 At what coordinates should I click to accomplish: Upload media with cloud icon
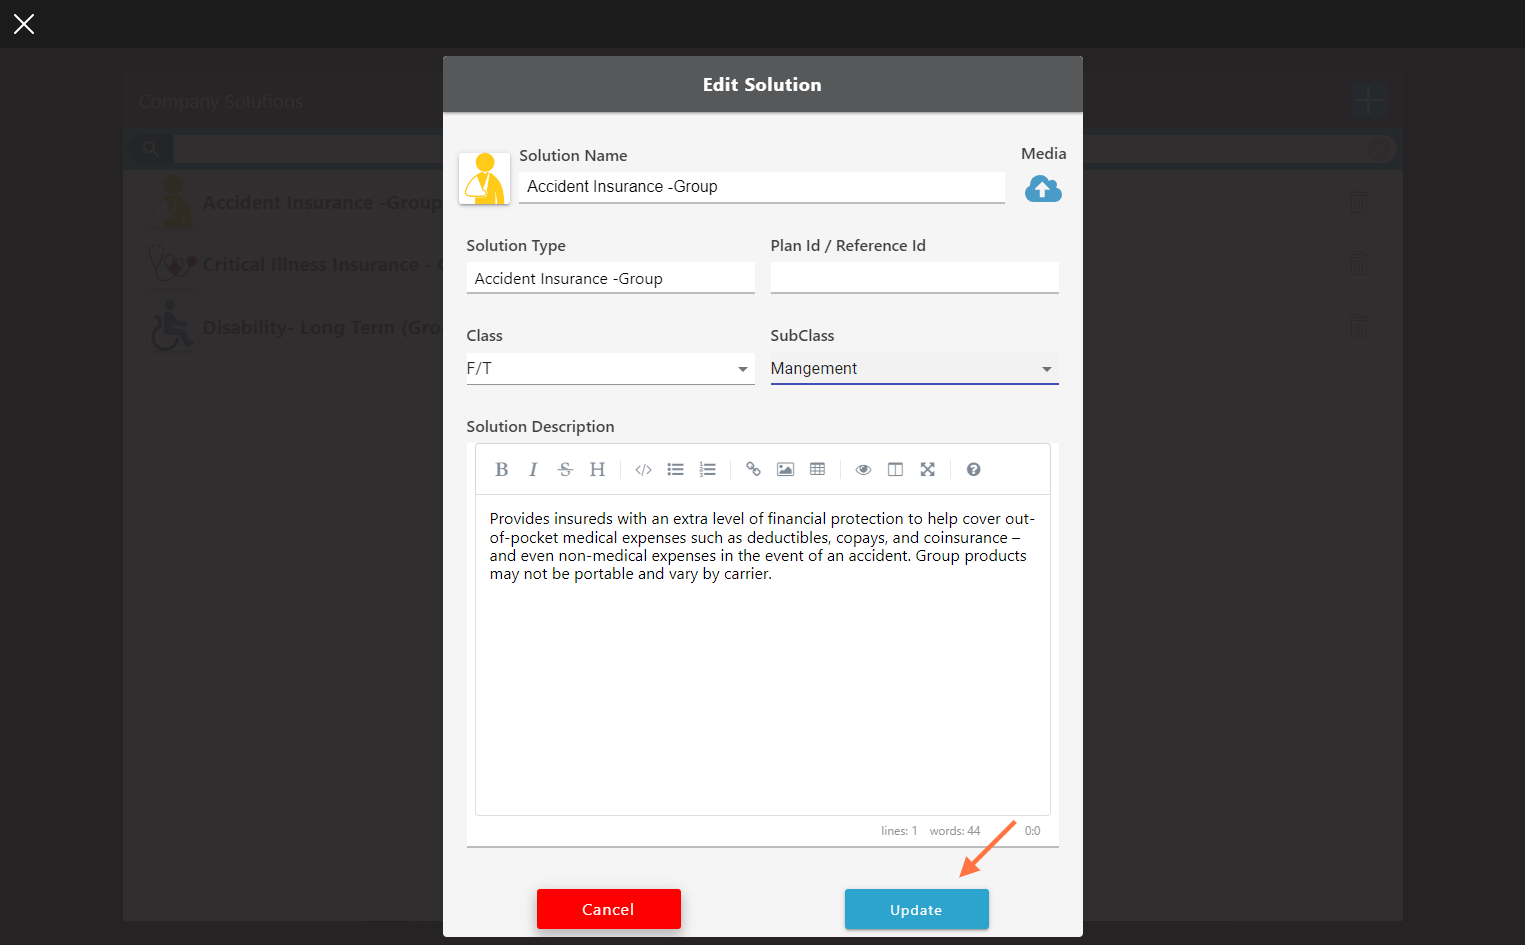pyautogui.click(x=1043, y=188)
